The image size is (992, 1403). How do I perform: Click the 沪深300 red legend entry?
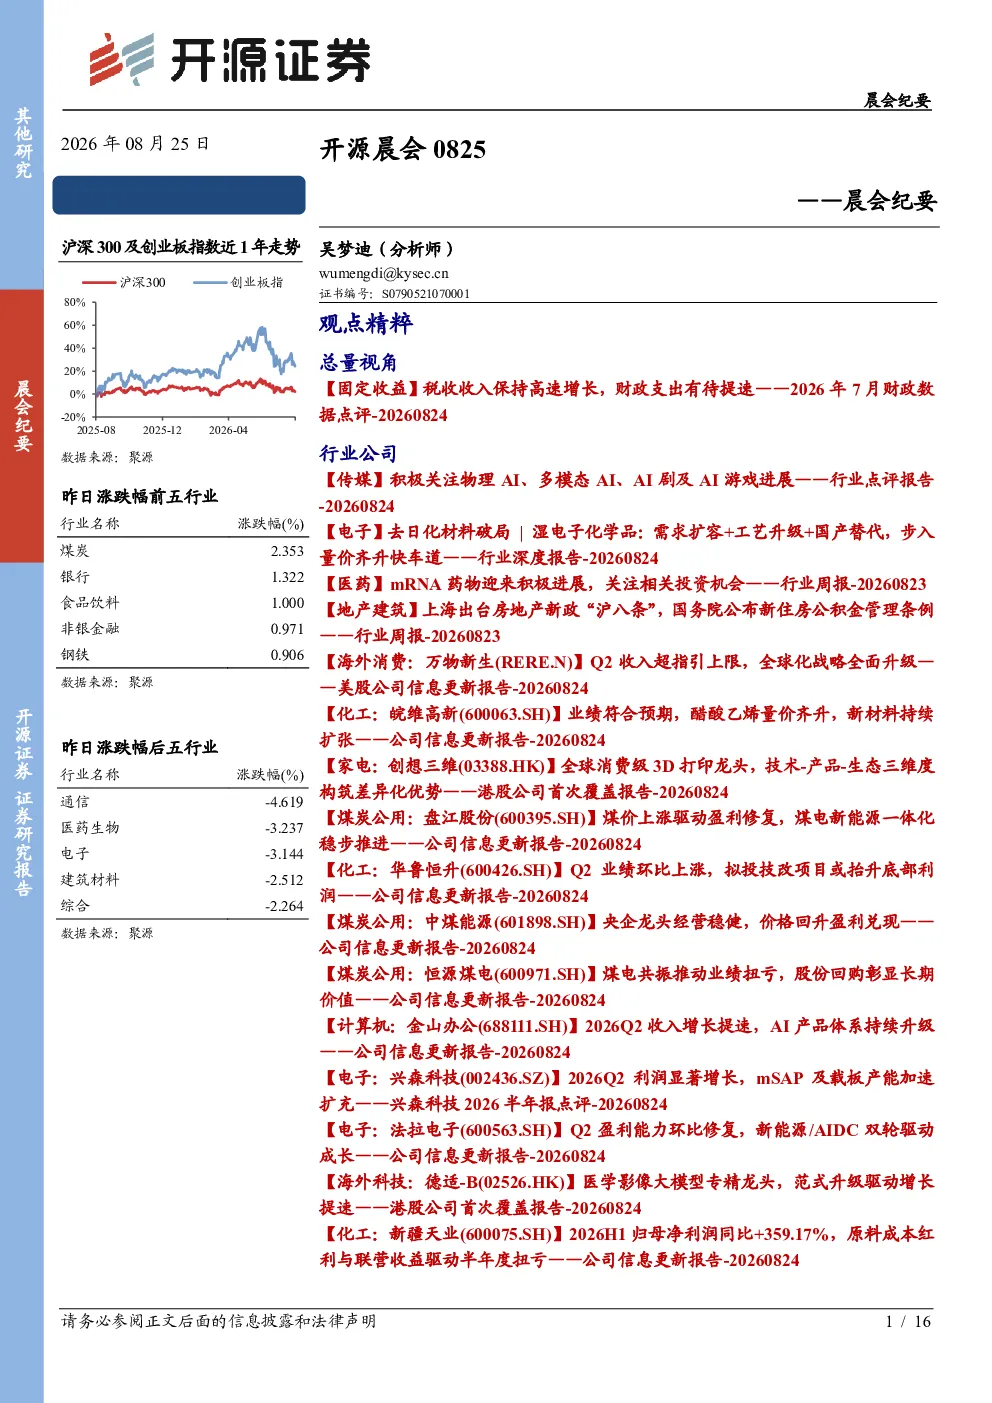coord(123,282)
